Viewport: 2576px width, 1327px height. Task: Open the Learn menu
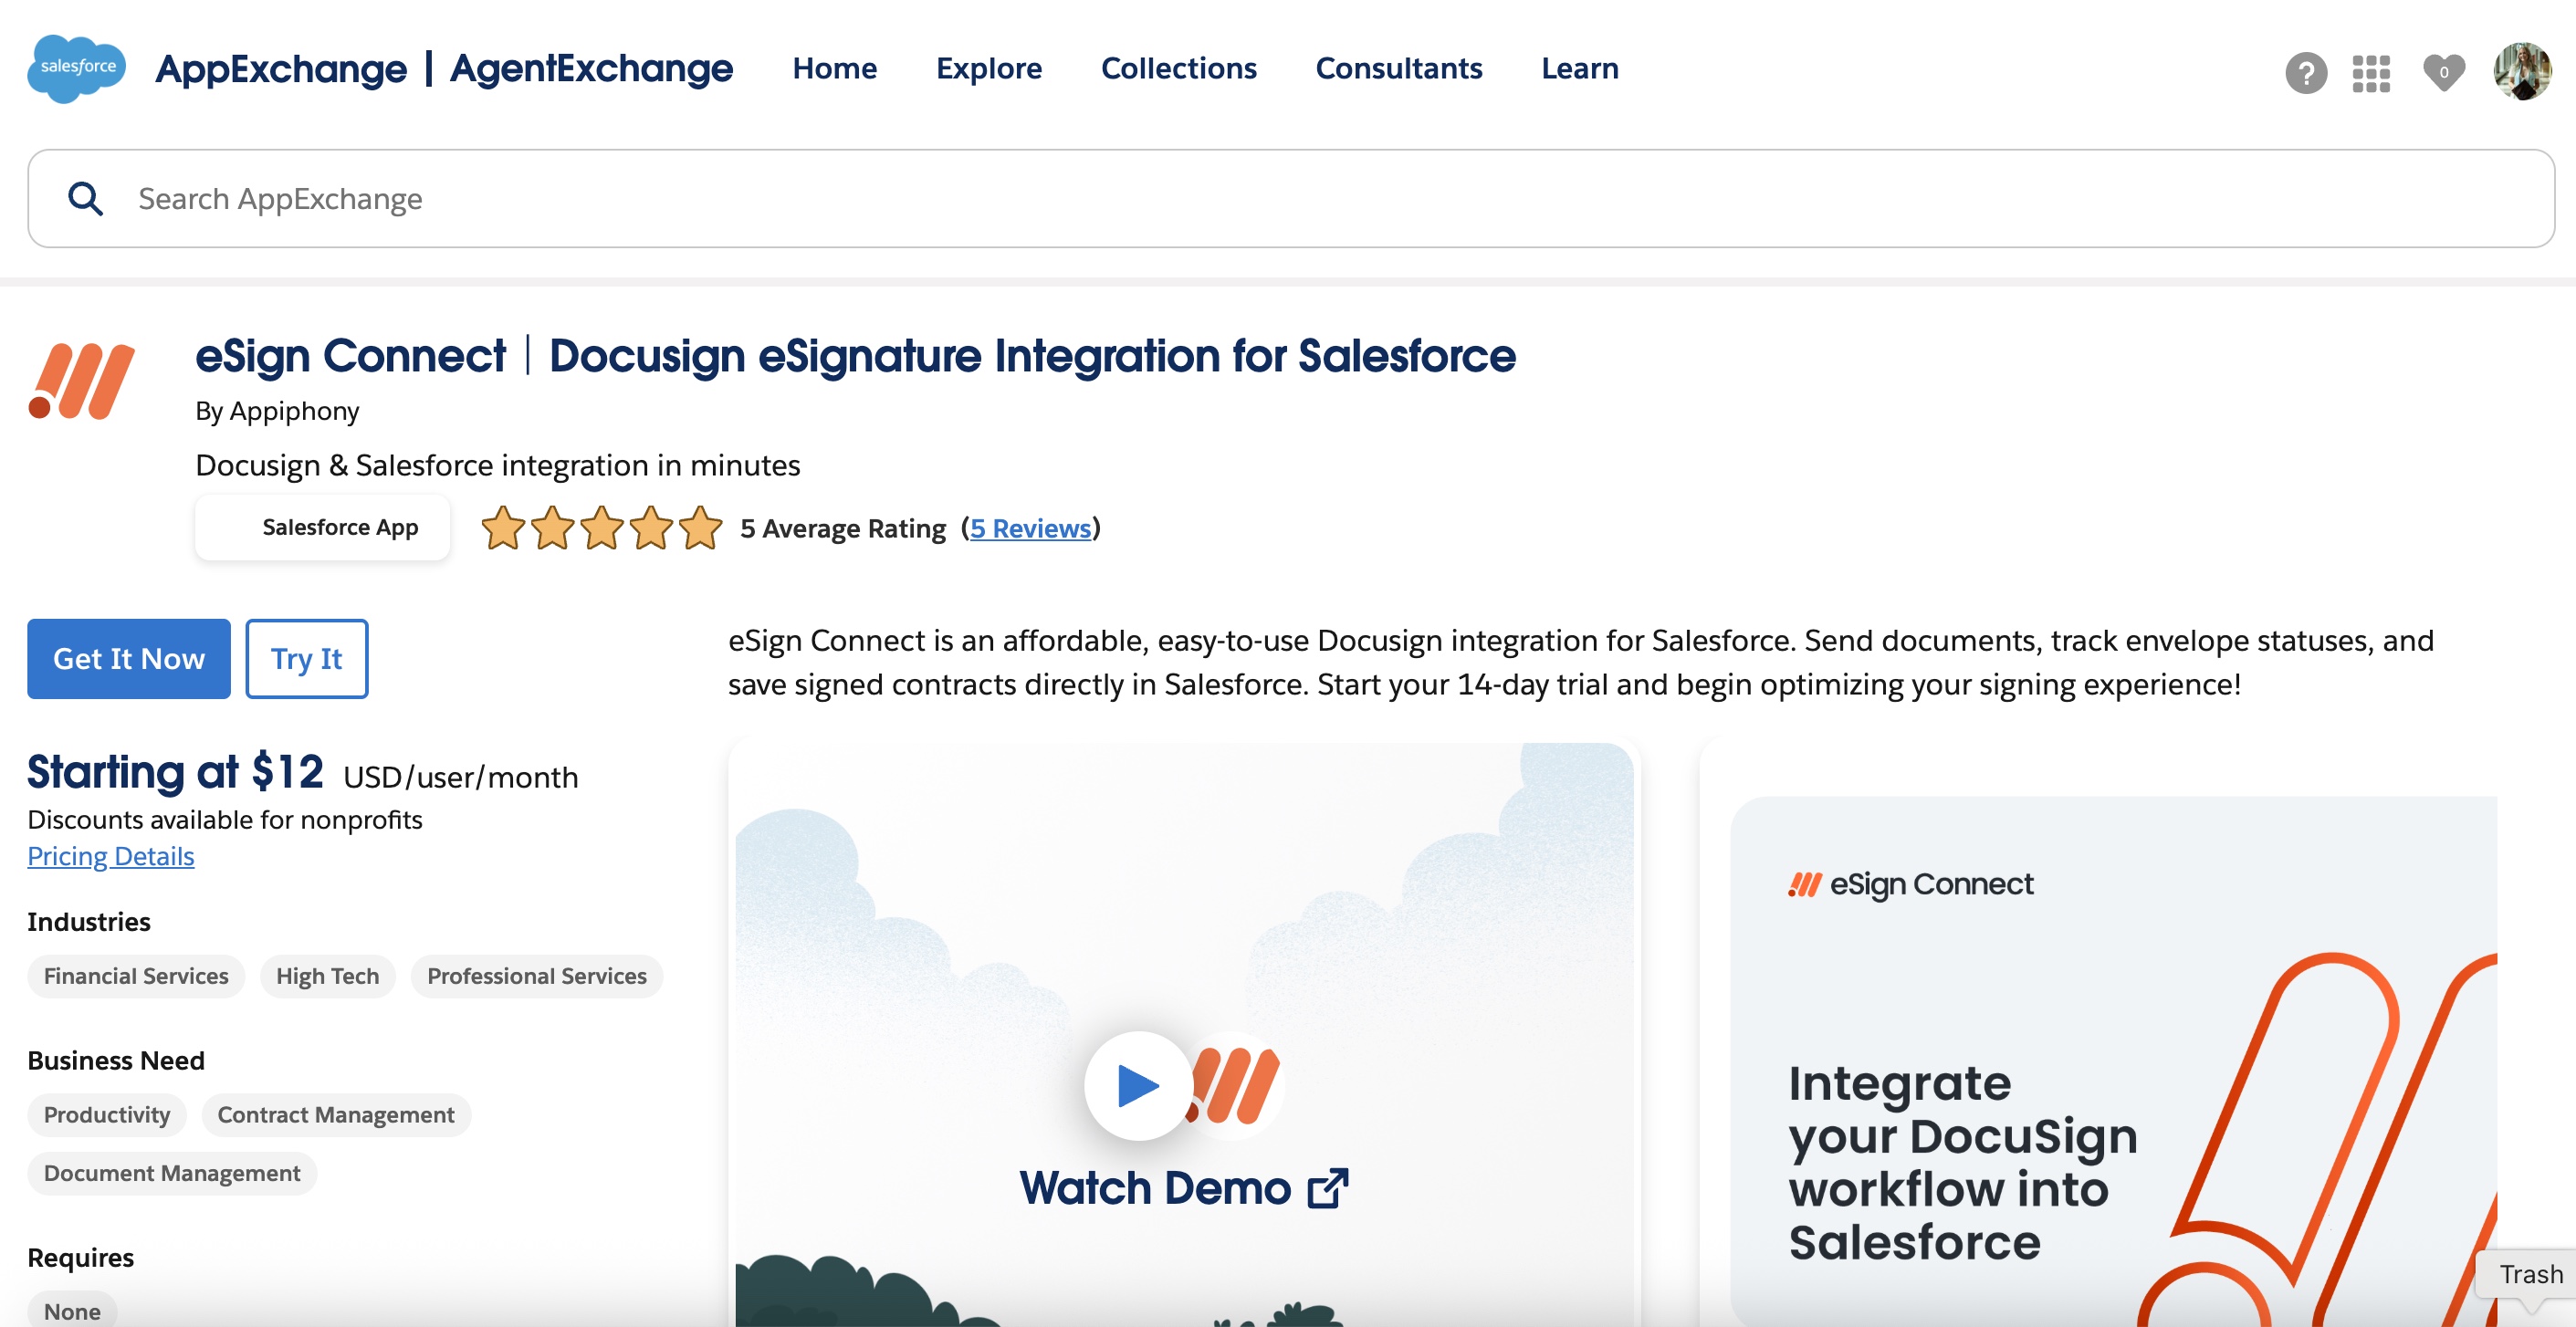(x=1579, y=68)
